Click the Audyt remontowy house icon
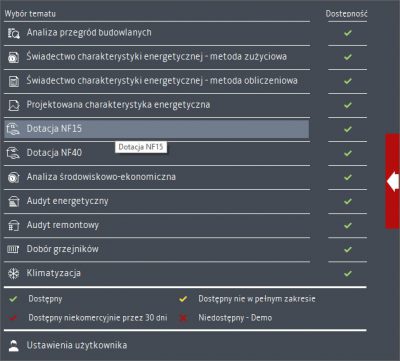The image size is (400, 361). pos(14,225)
